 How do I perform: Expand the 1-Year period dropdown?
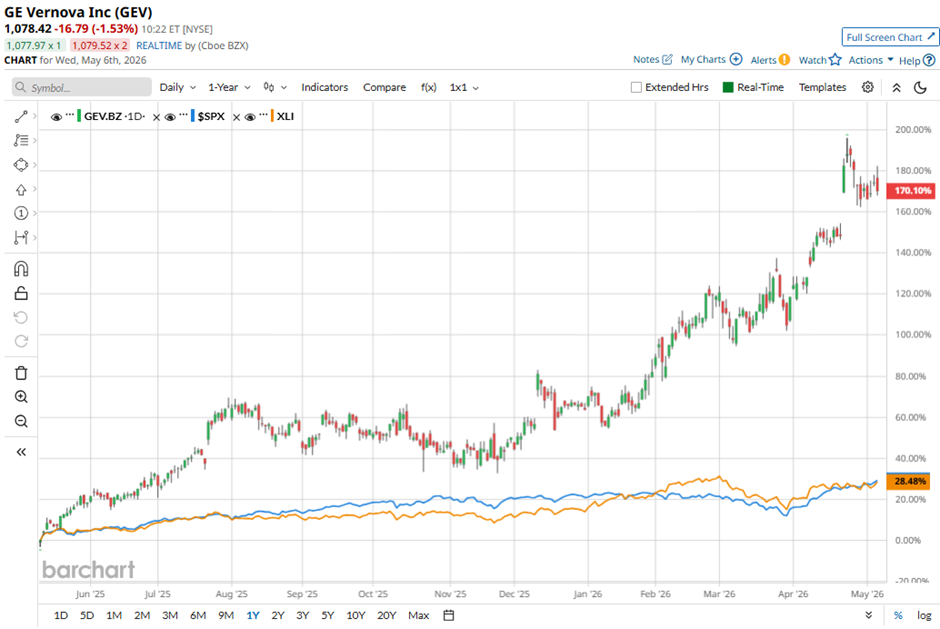(x=229, y=88)
